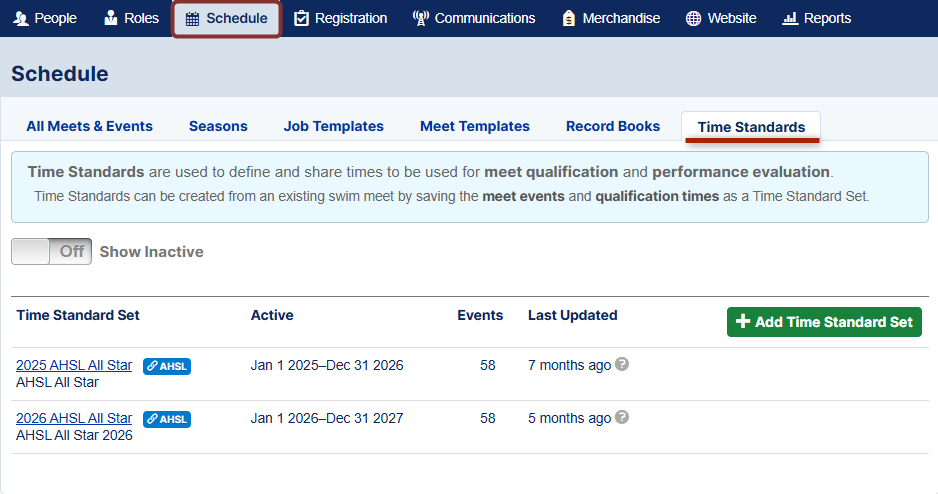Click the Time Standard Set column header
The height and width of the screenshot is (494, 938).
pyautogui.click(x=78, y=315)
